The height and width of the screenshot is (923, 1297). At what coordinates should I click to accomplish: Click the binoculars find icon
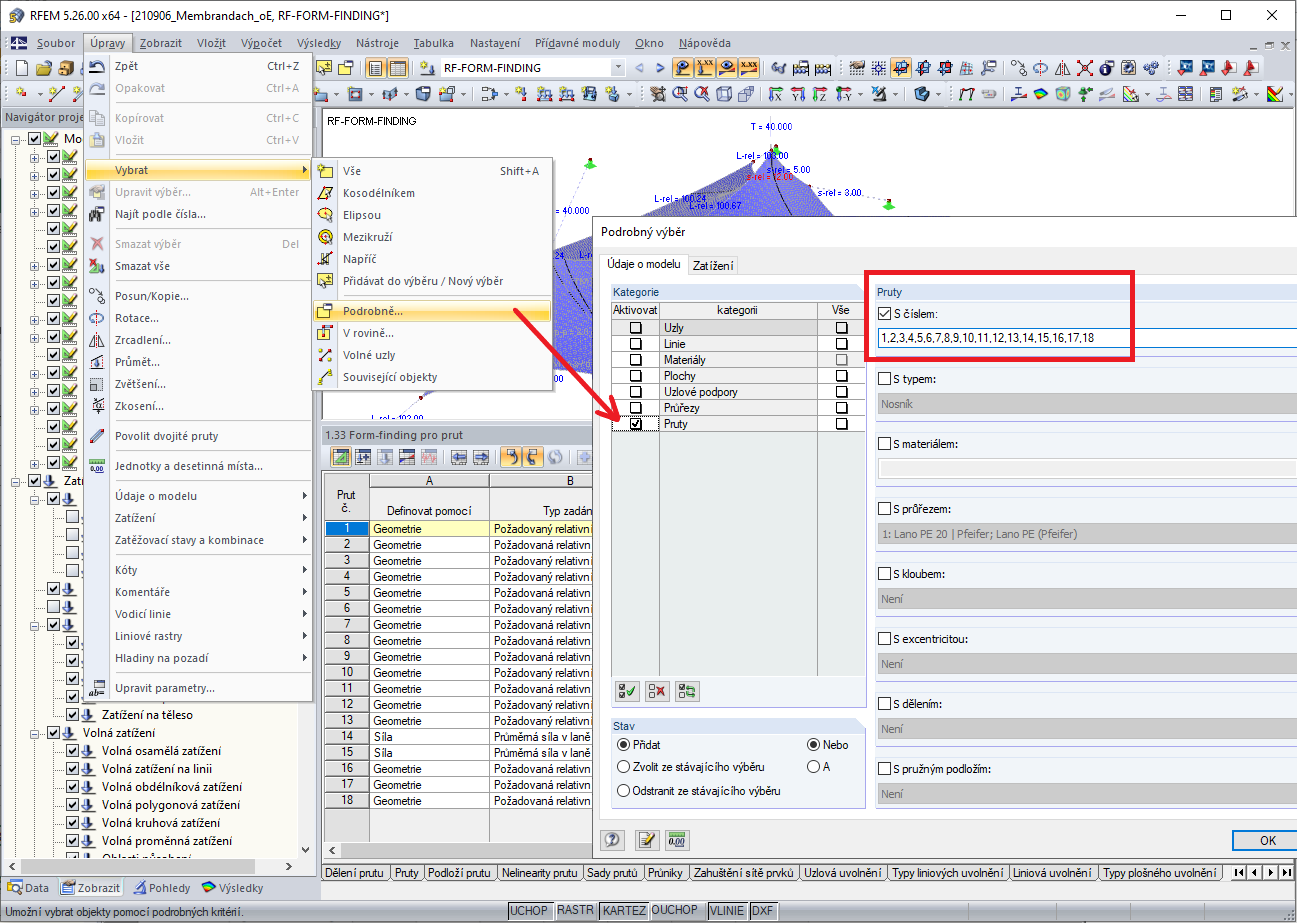coord(97,214)
